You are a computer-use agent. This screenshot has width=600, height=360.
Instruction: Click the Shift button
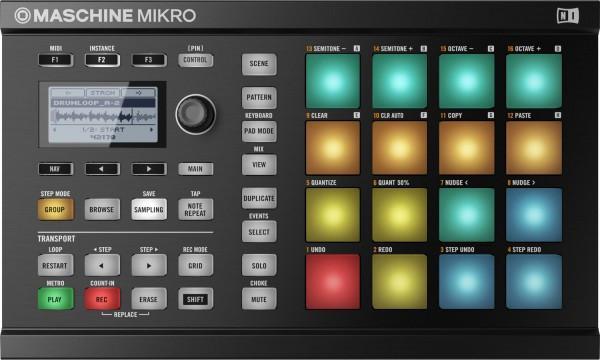click(x=195, y=299)
